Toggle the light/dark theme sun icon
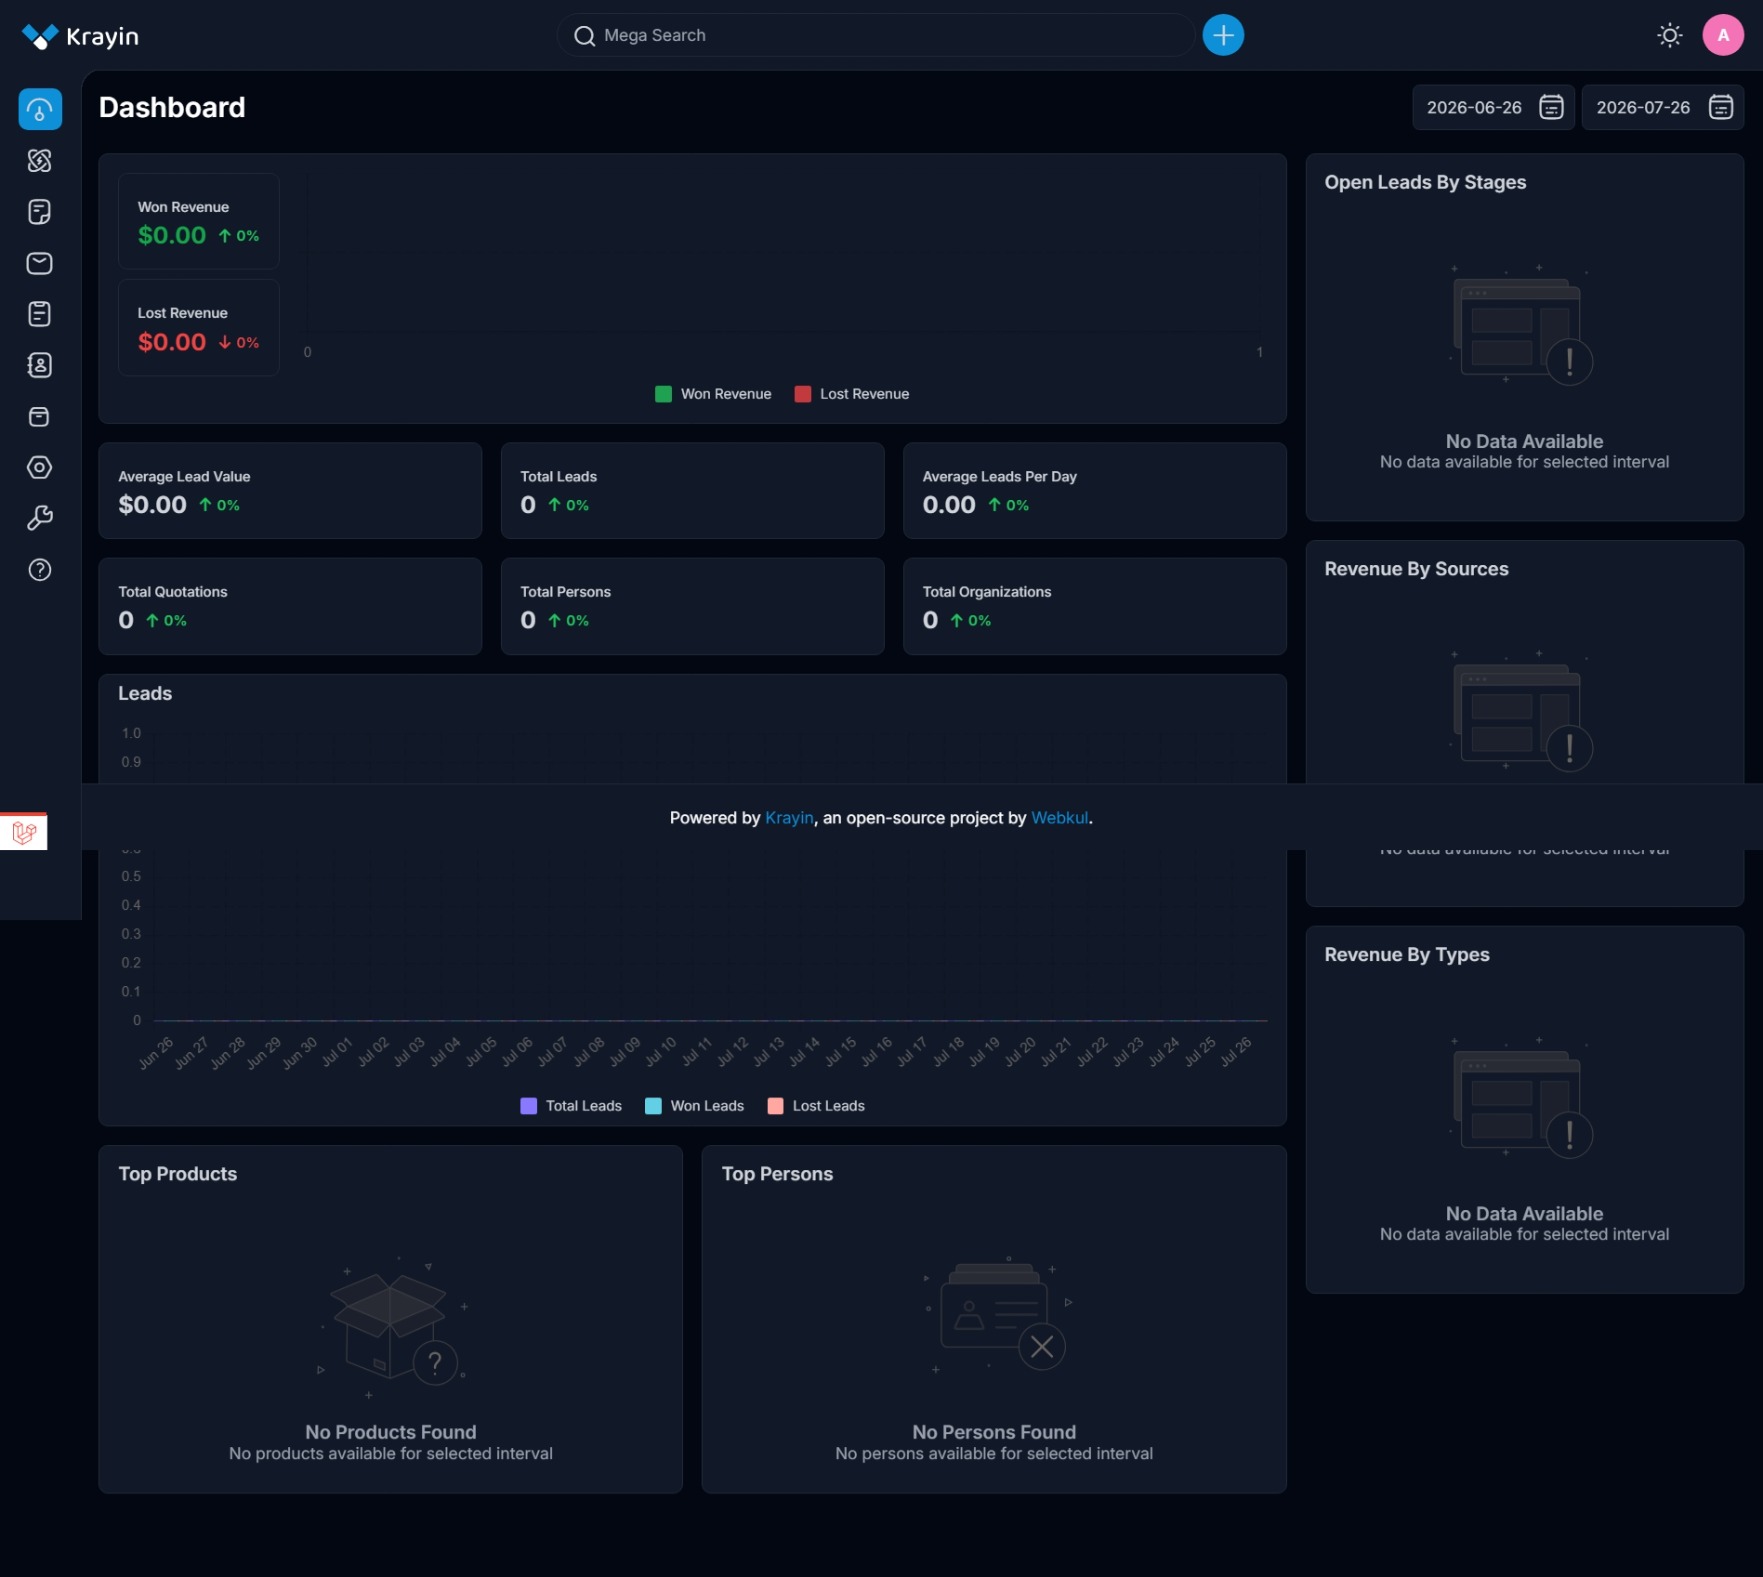Screen dimensions: 1763x1577 pos(1669,36)
